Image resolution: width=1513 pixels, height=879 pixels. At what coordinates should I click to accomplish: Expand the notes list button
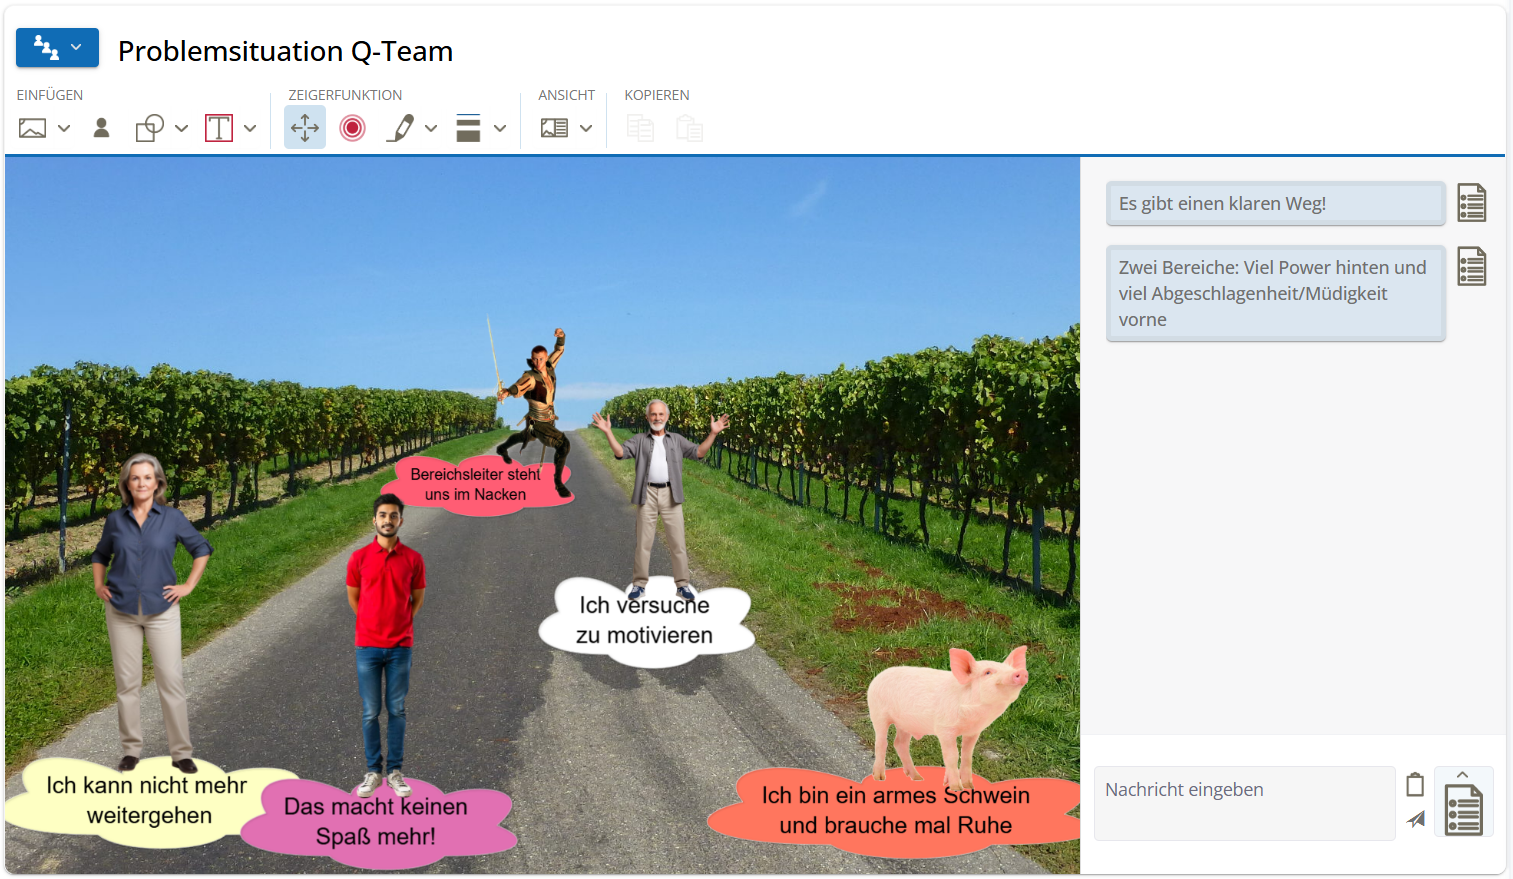coord(1463,804)
